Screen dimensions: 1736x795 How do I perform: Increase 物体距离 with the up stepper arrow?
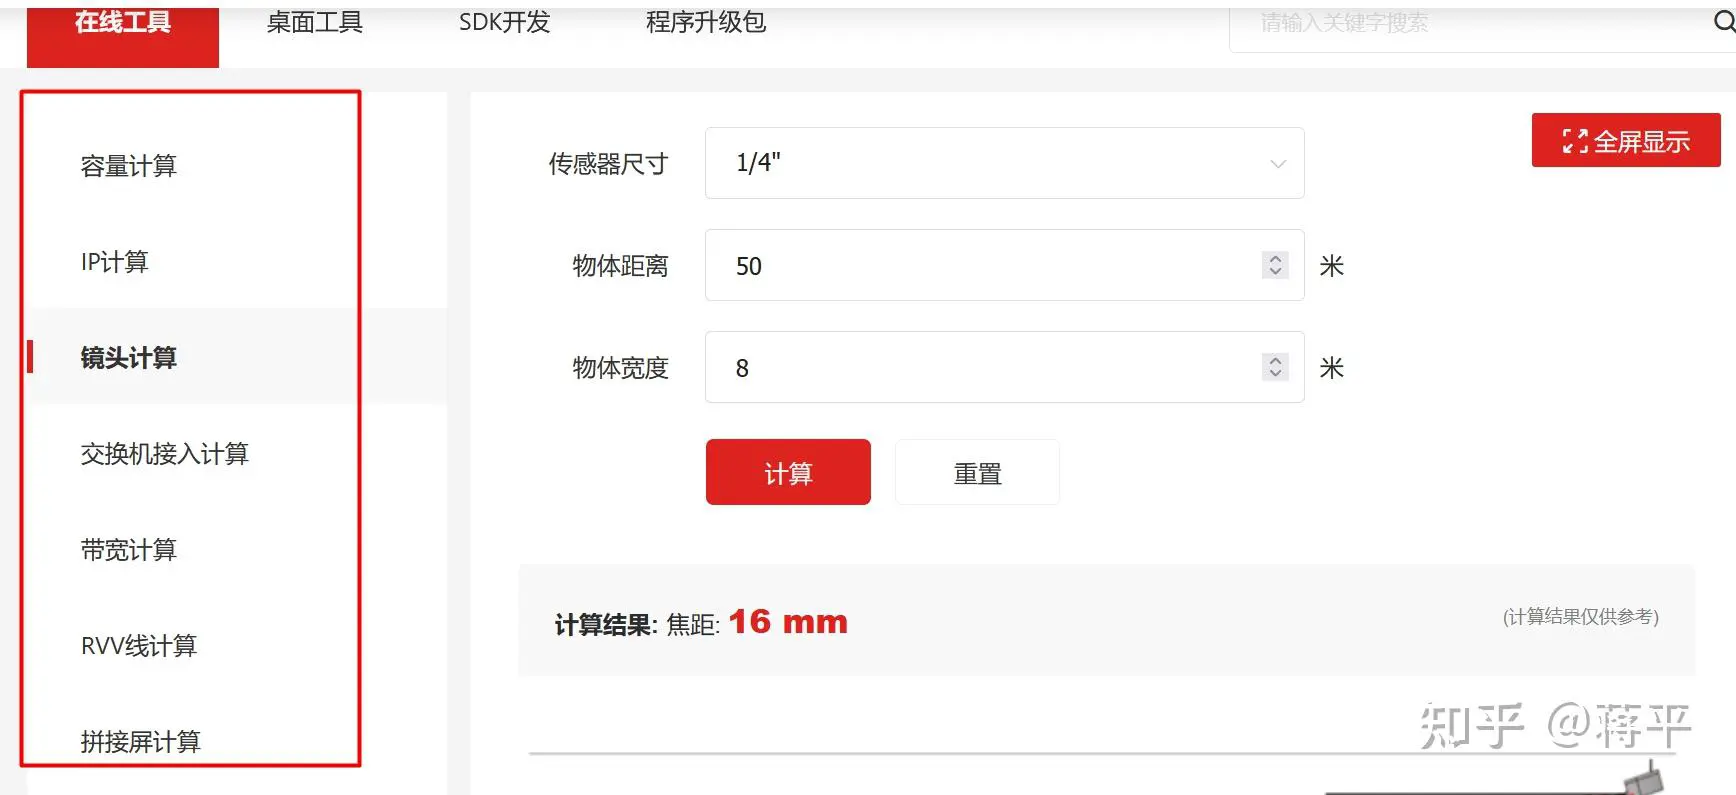pyautogui.click(x=1275, y=258)
